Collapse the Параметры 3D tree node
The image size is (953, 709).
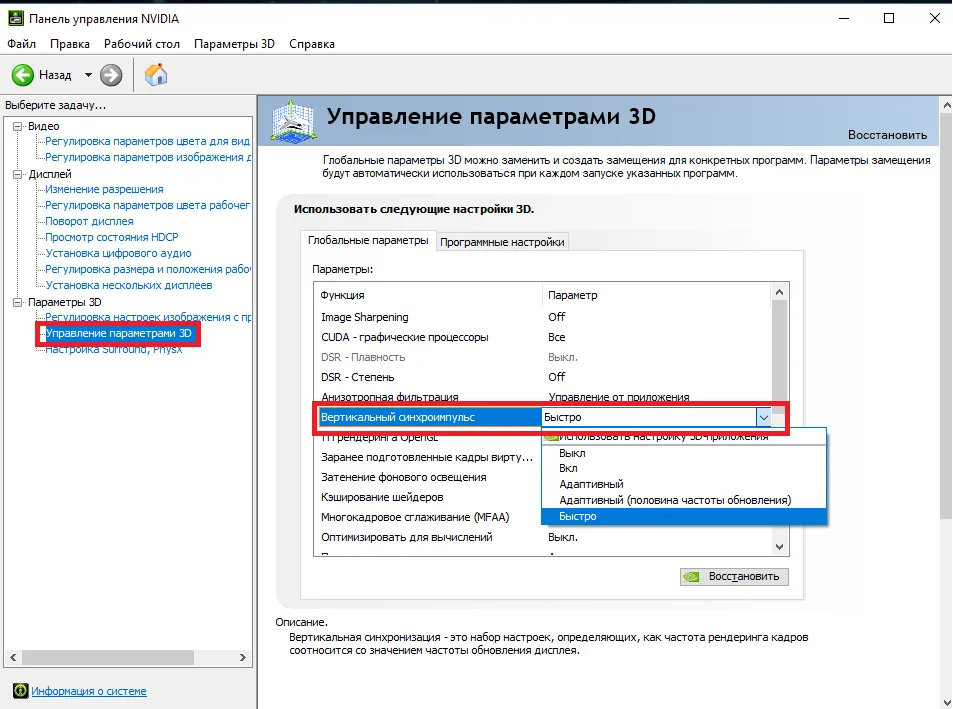point(18,302)
